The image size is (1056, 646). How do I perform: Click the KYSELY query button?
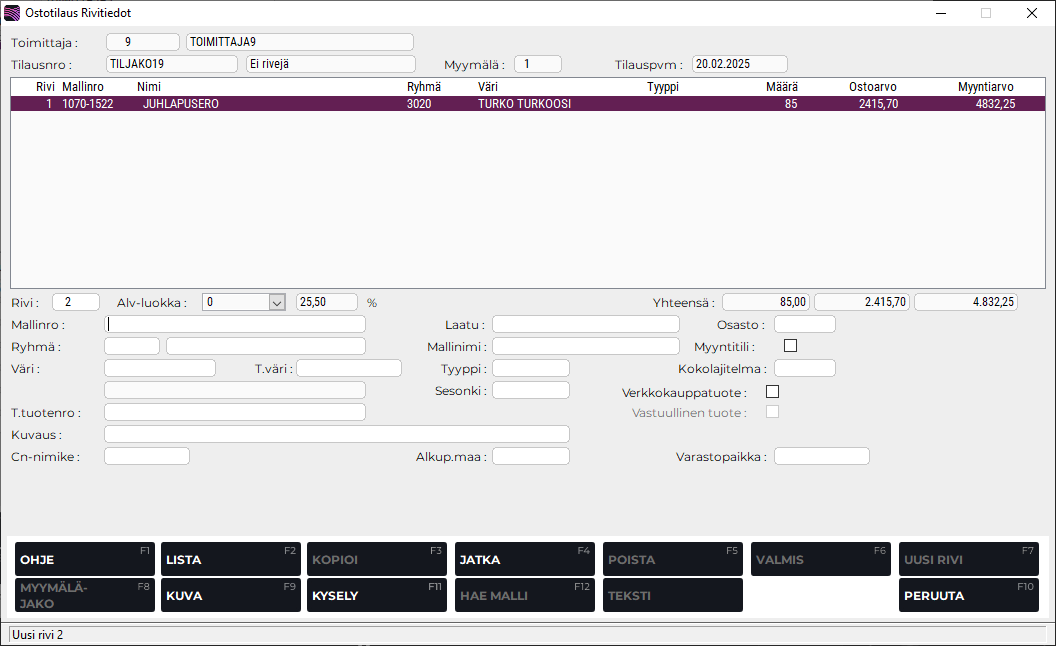coord(376,596)
